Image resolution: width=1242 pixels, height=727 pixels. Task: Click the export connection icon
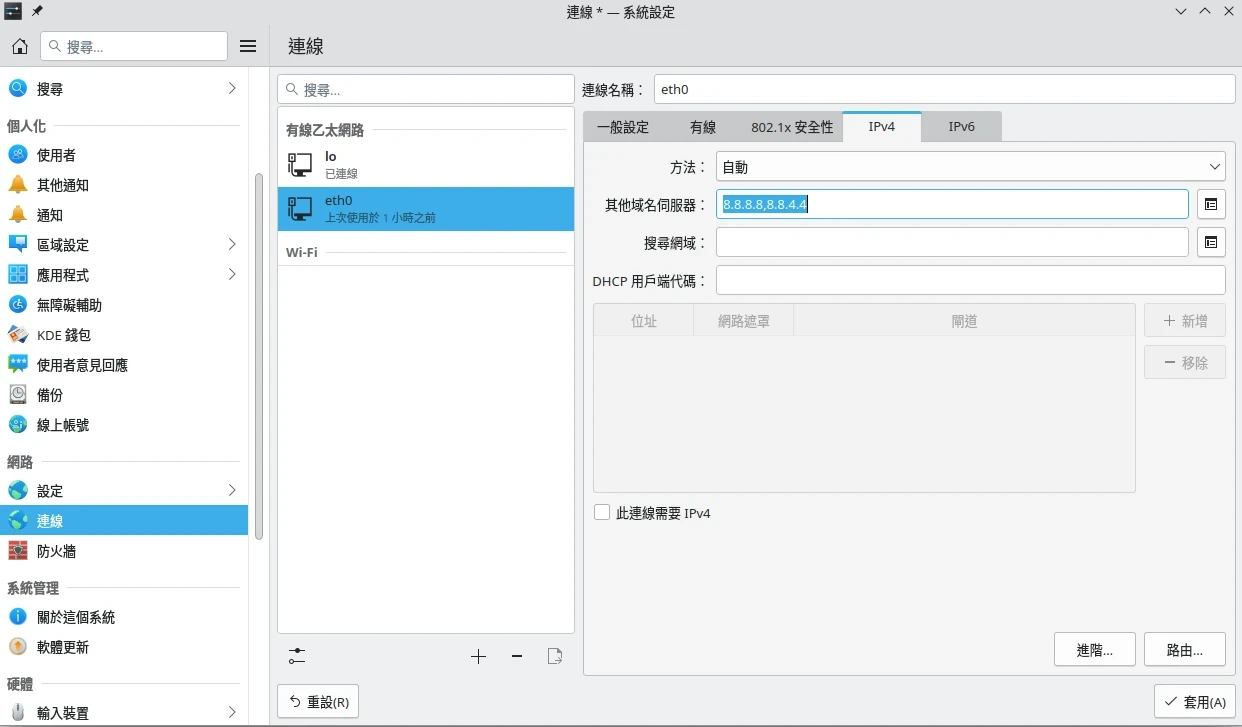pyautogui.click(x=555, y=656)
